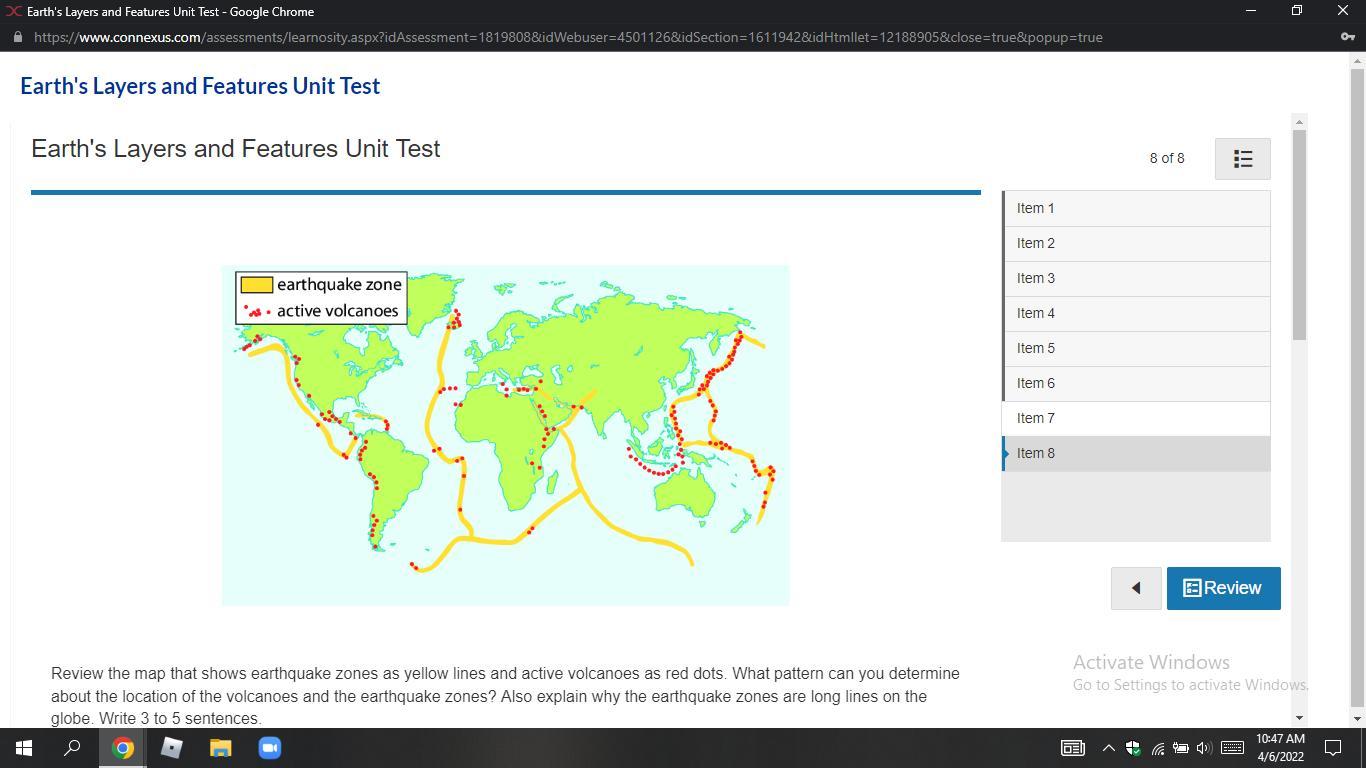Jump to Item 6
The image size is (1366, 768).
tap(1136, 383)
